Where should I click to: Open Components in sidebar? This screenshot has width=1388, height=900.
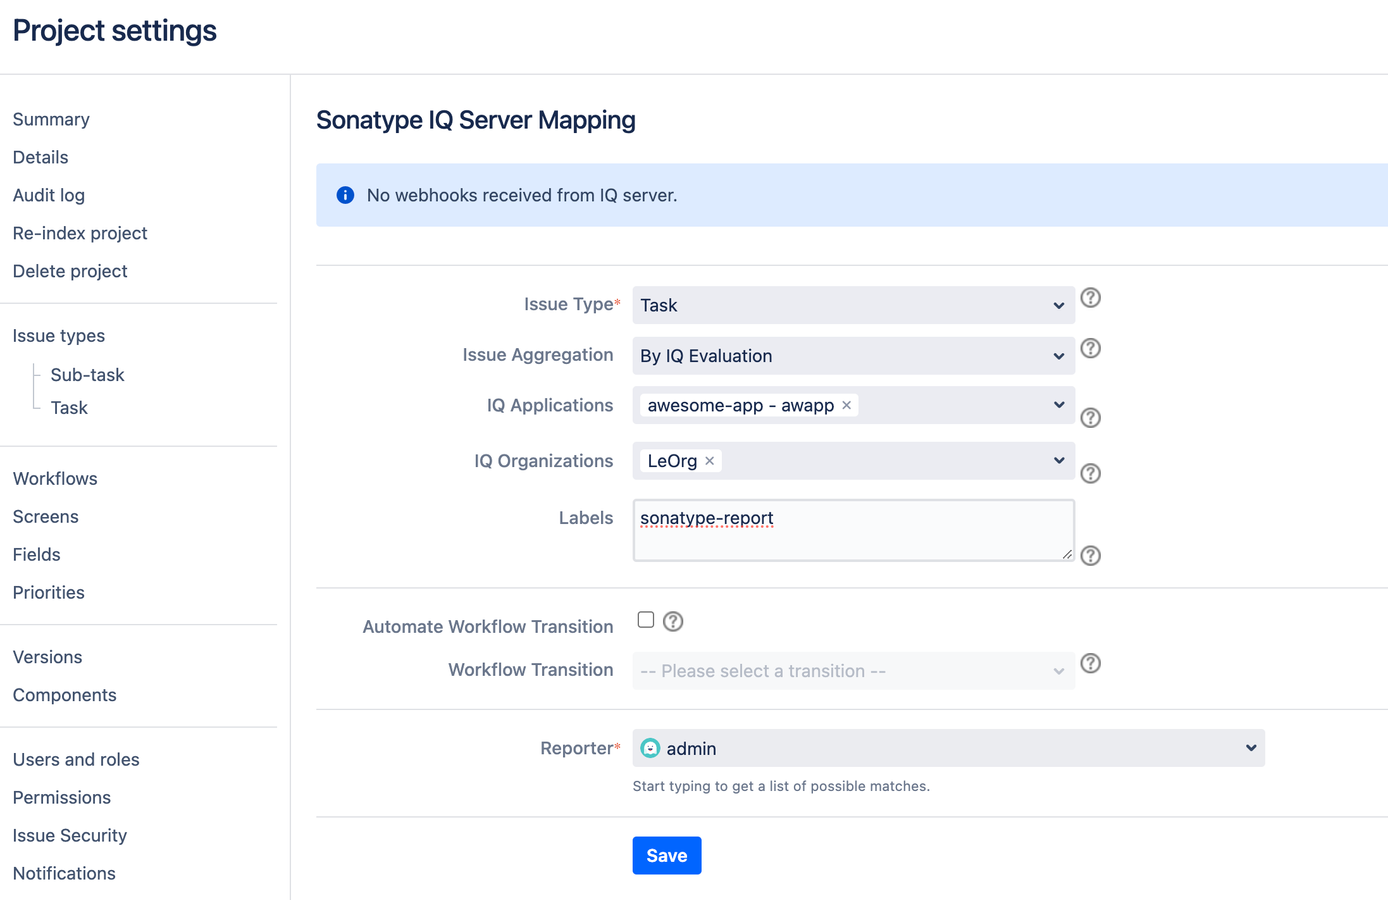tap(65, 695)
